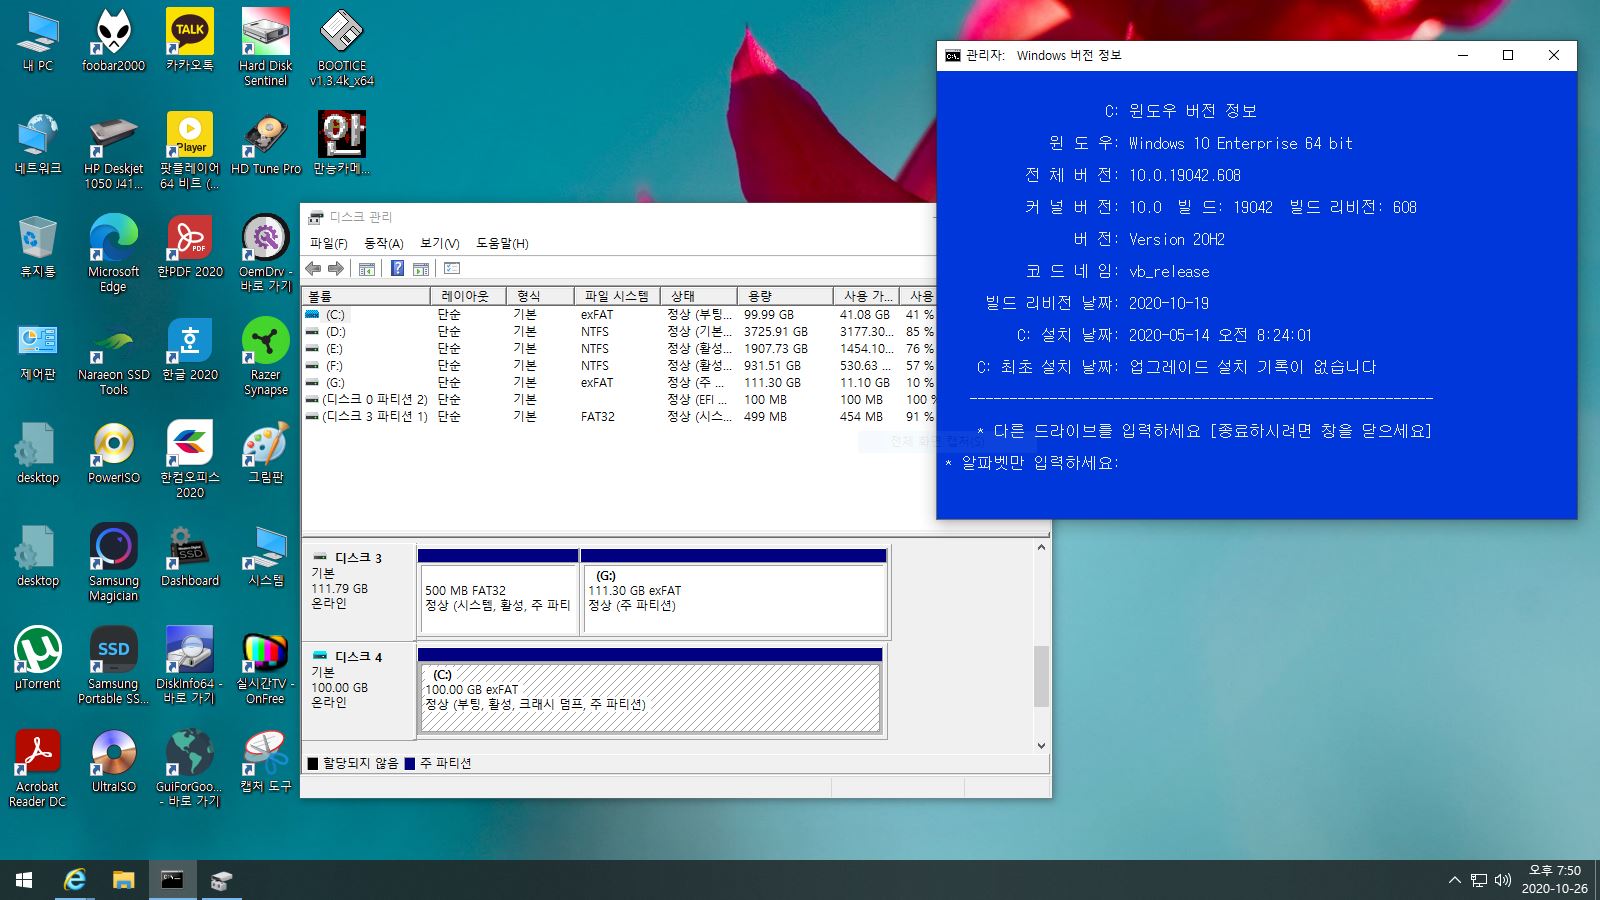The image size is (1600, 900).
Task: Open the KakaoTalk desktop icon
Action: 190,42
